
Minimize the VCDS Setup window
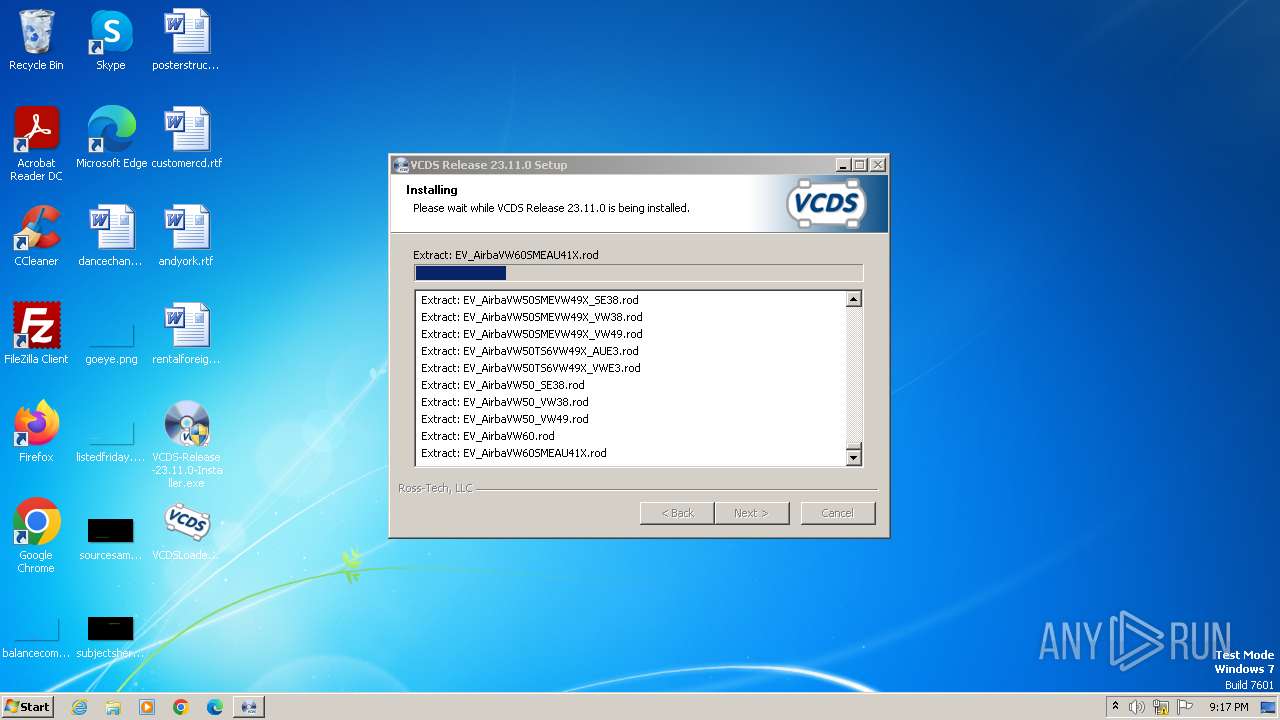pos(842,165)
